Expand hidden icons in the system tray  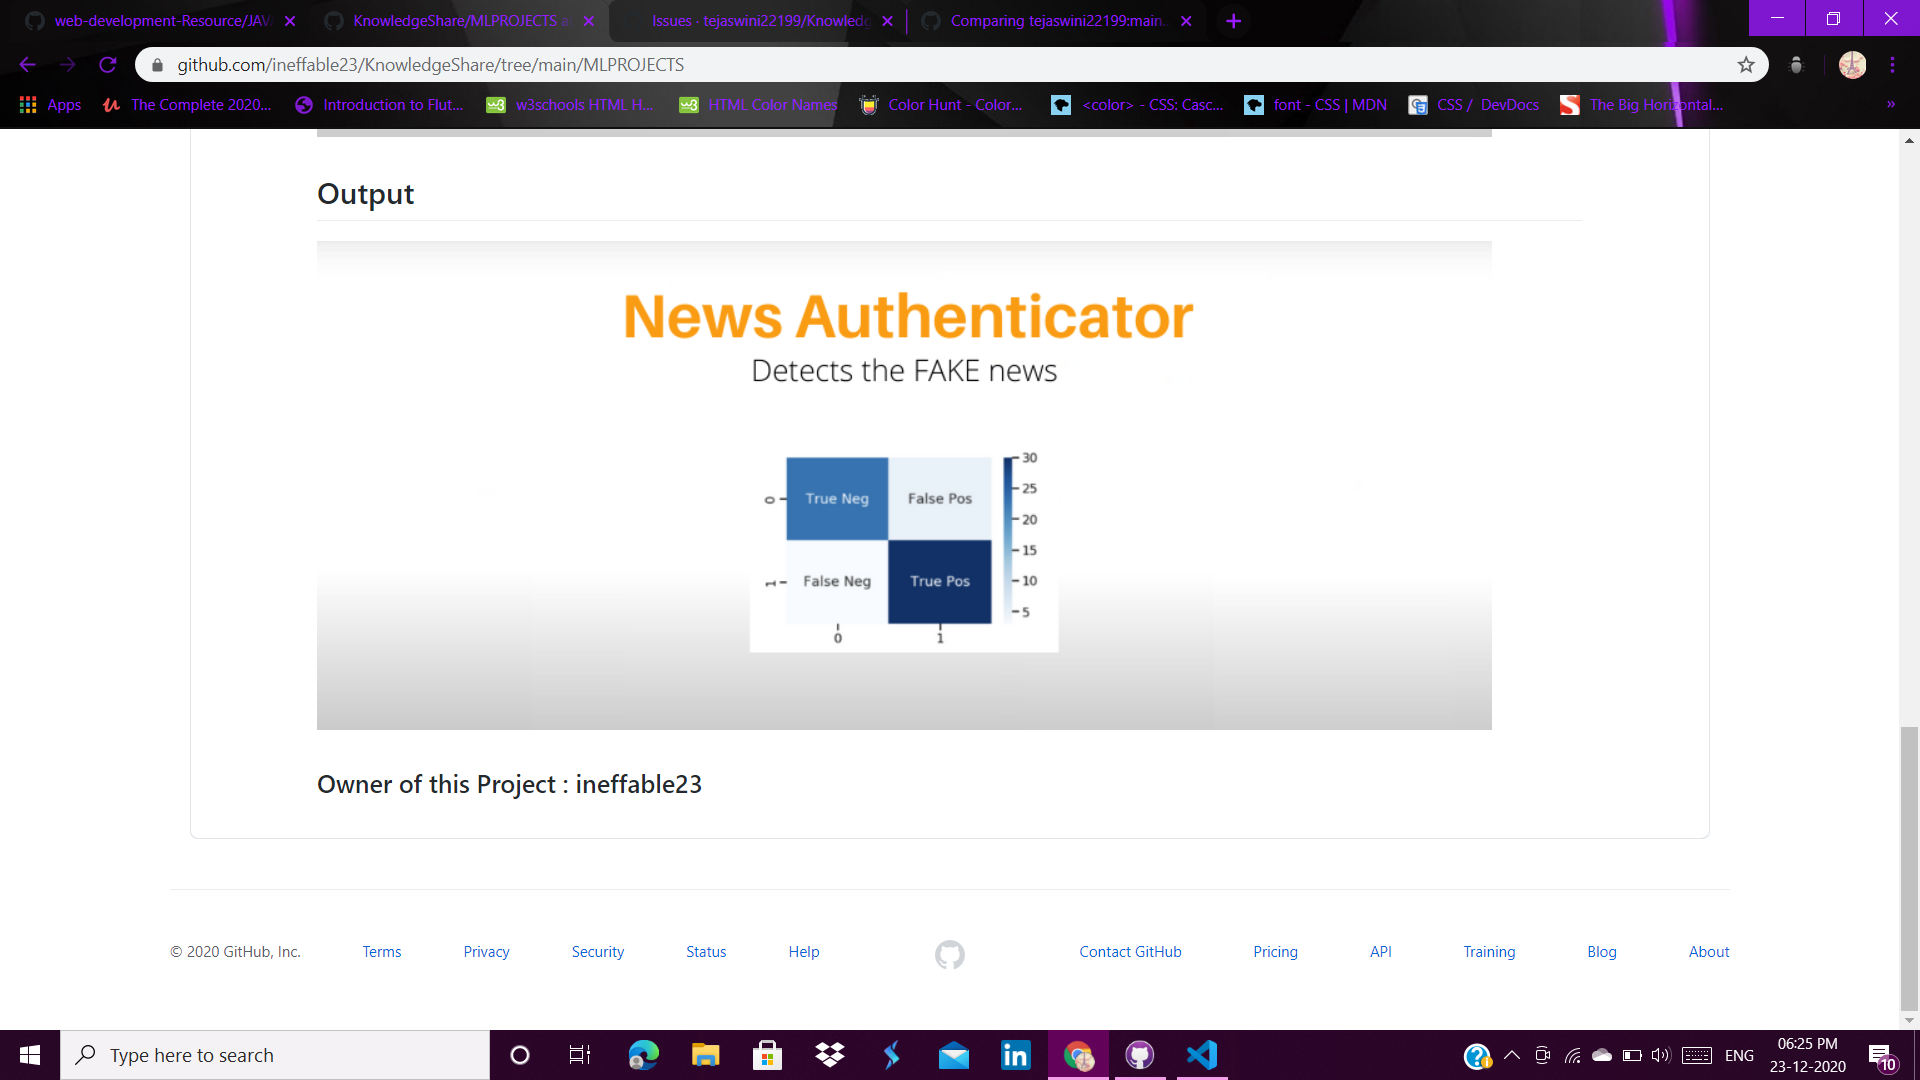tap(1512, 1054)
